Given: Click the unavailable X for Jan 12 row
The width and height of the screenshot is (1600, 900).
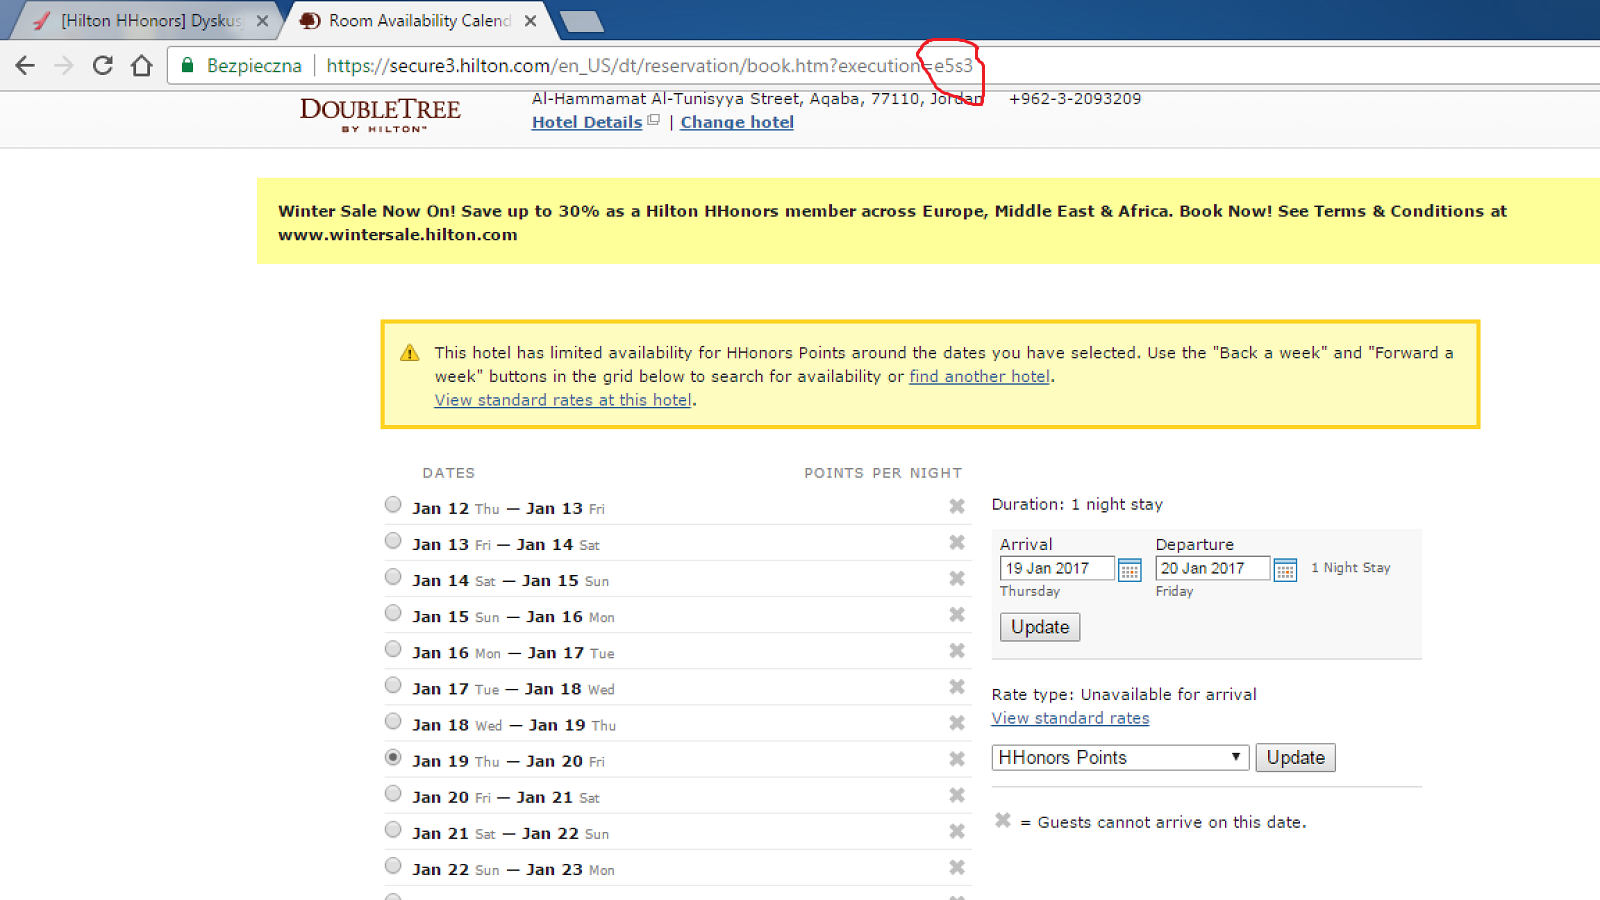Looking at the screenshot, I should point(957,507).
